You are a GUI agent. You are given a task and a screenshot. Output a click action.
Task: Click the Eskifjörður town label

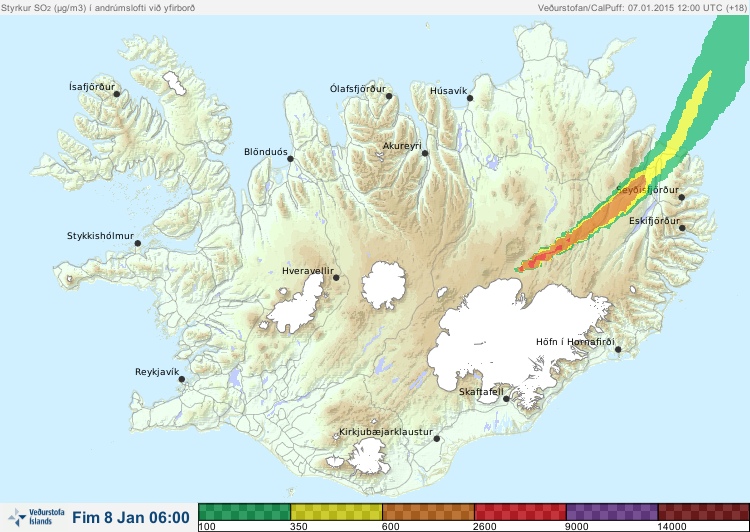pyautogui.click(x=654, y=221)
